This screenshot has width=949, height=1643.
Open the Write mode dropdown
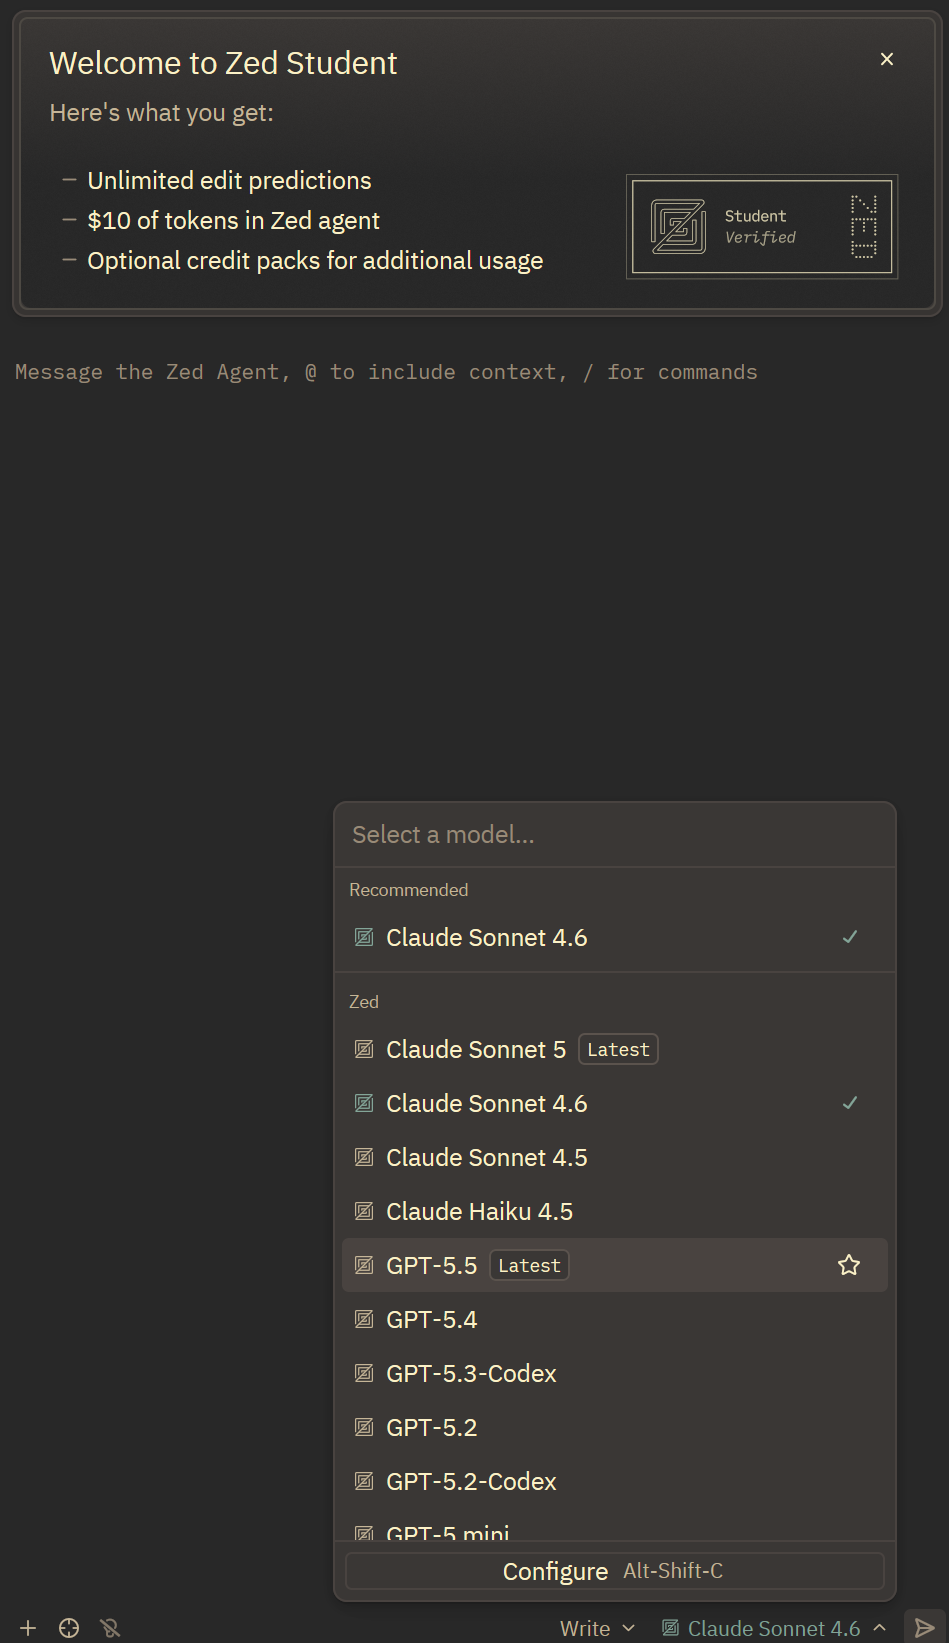click(597, 1628)
